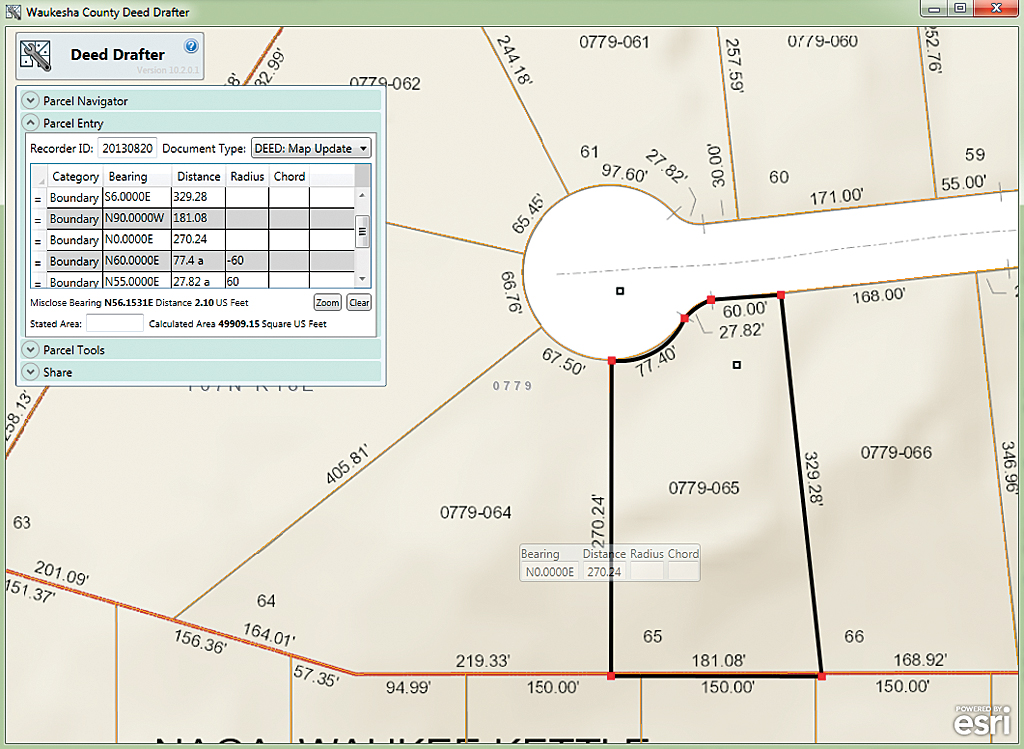Click the row handle for the S6.0000E row
1024x749 pixels.
[38, 198]
